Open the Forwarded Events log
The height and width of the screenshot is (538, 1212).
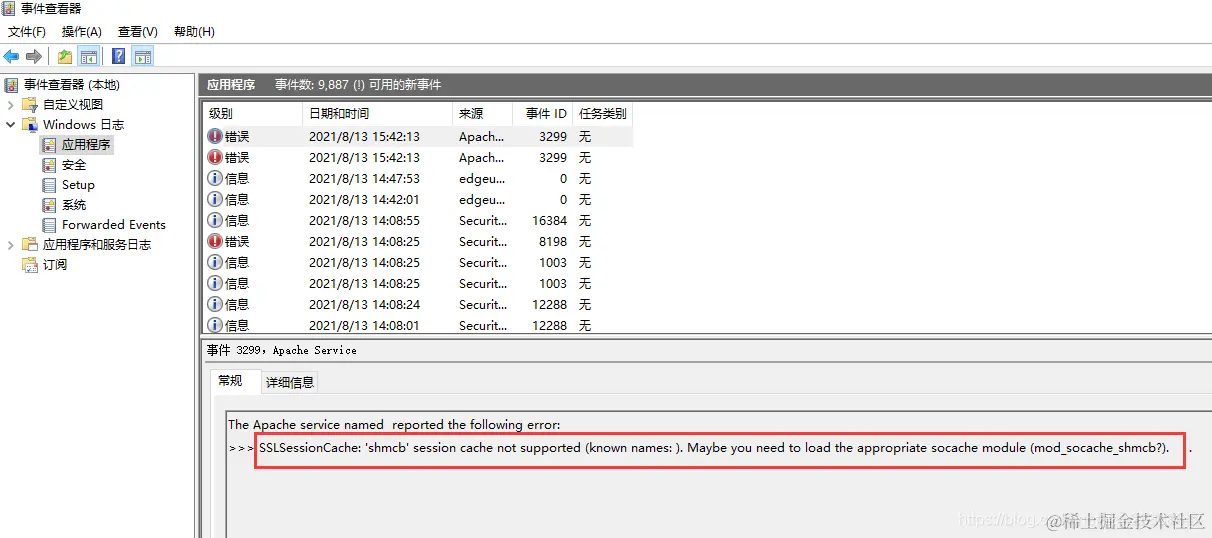click(114, 225)
